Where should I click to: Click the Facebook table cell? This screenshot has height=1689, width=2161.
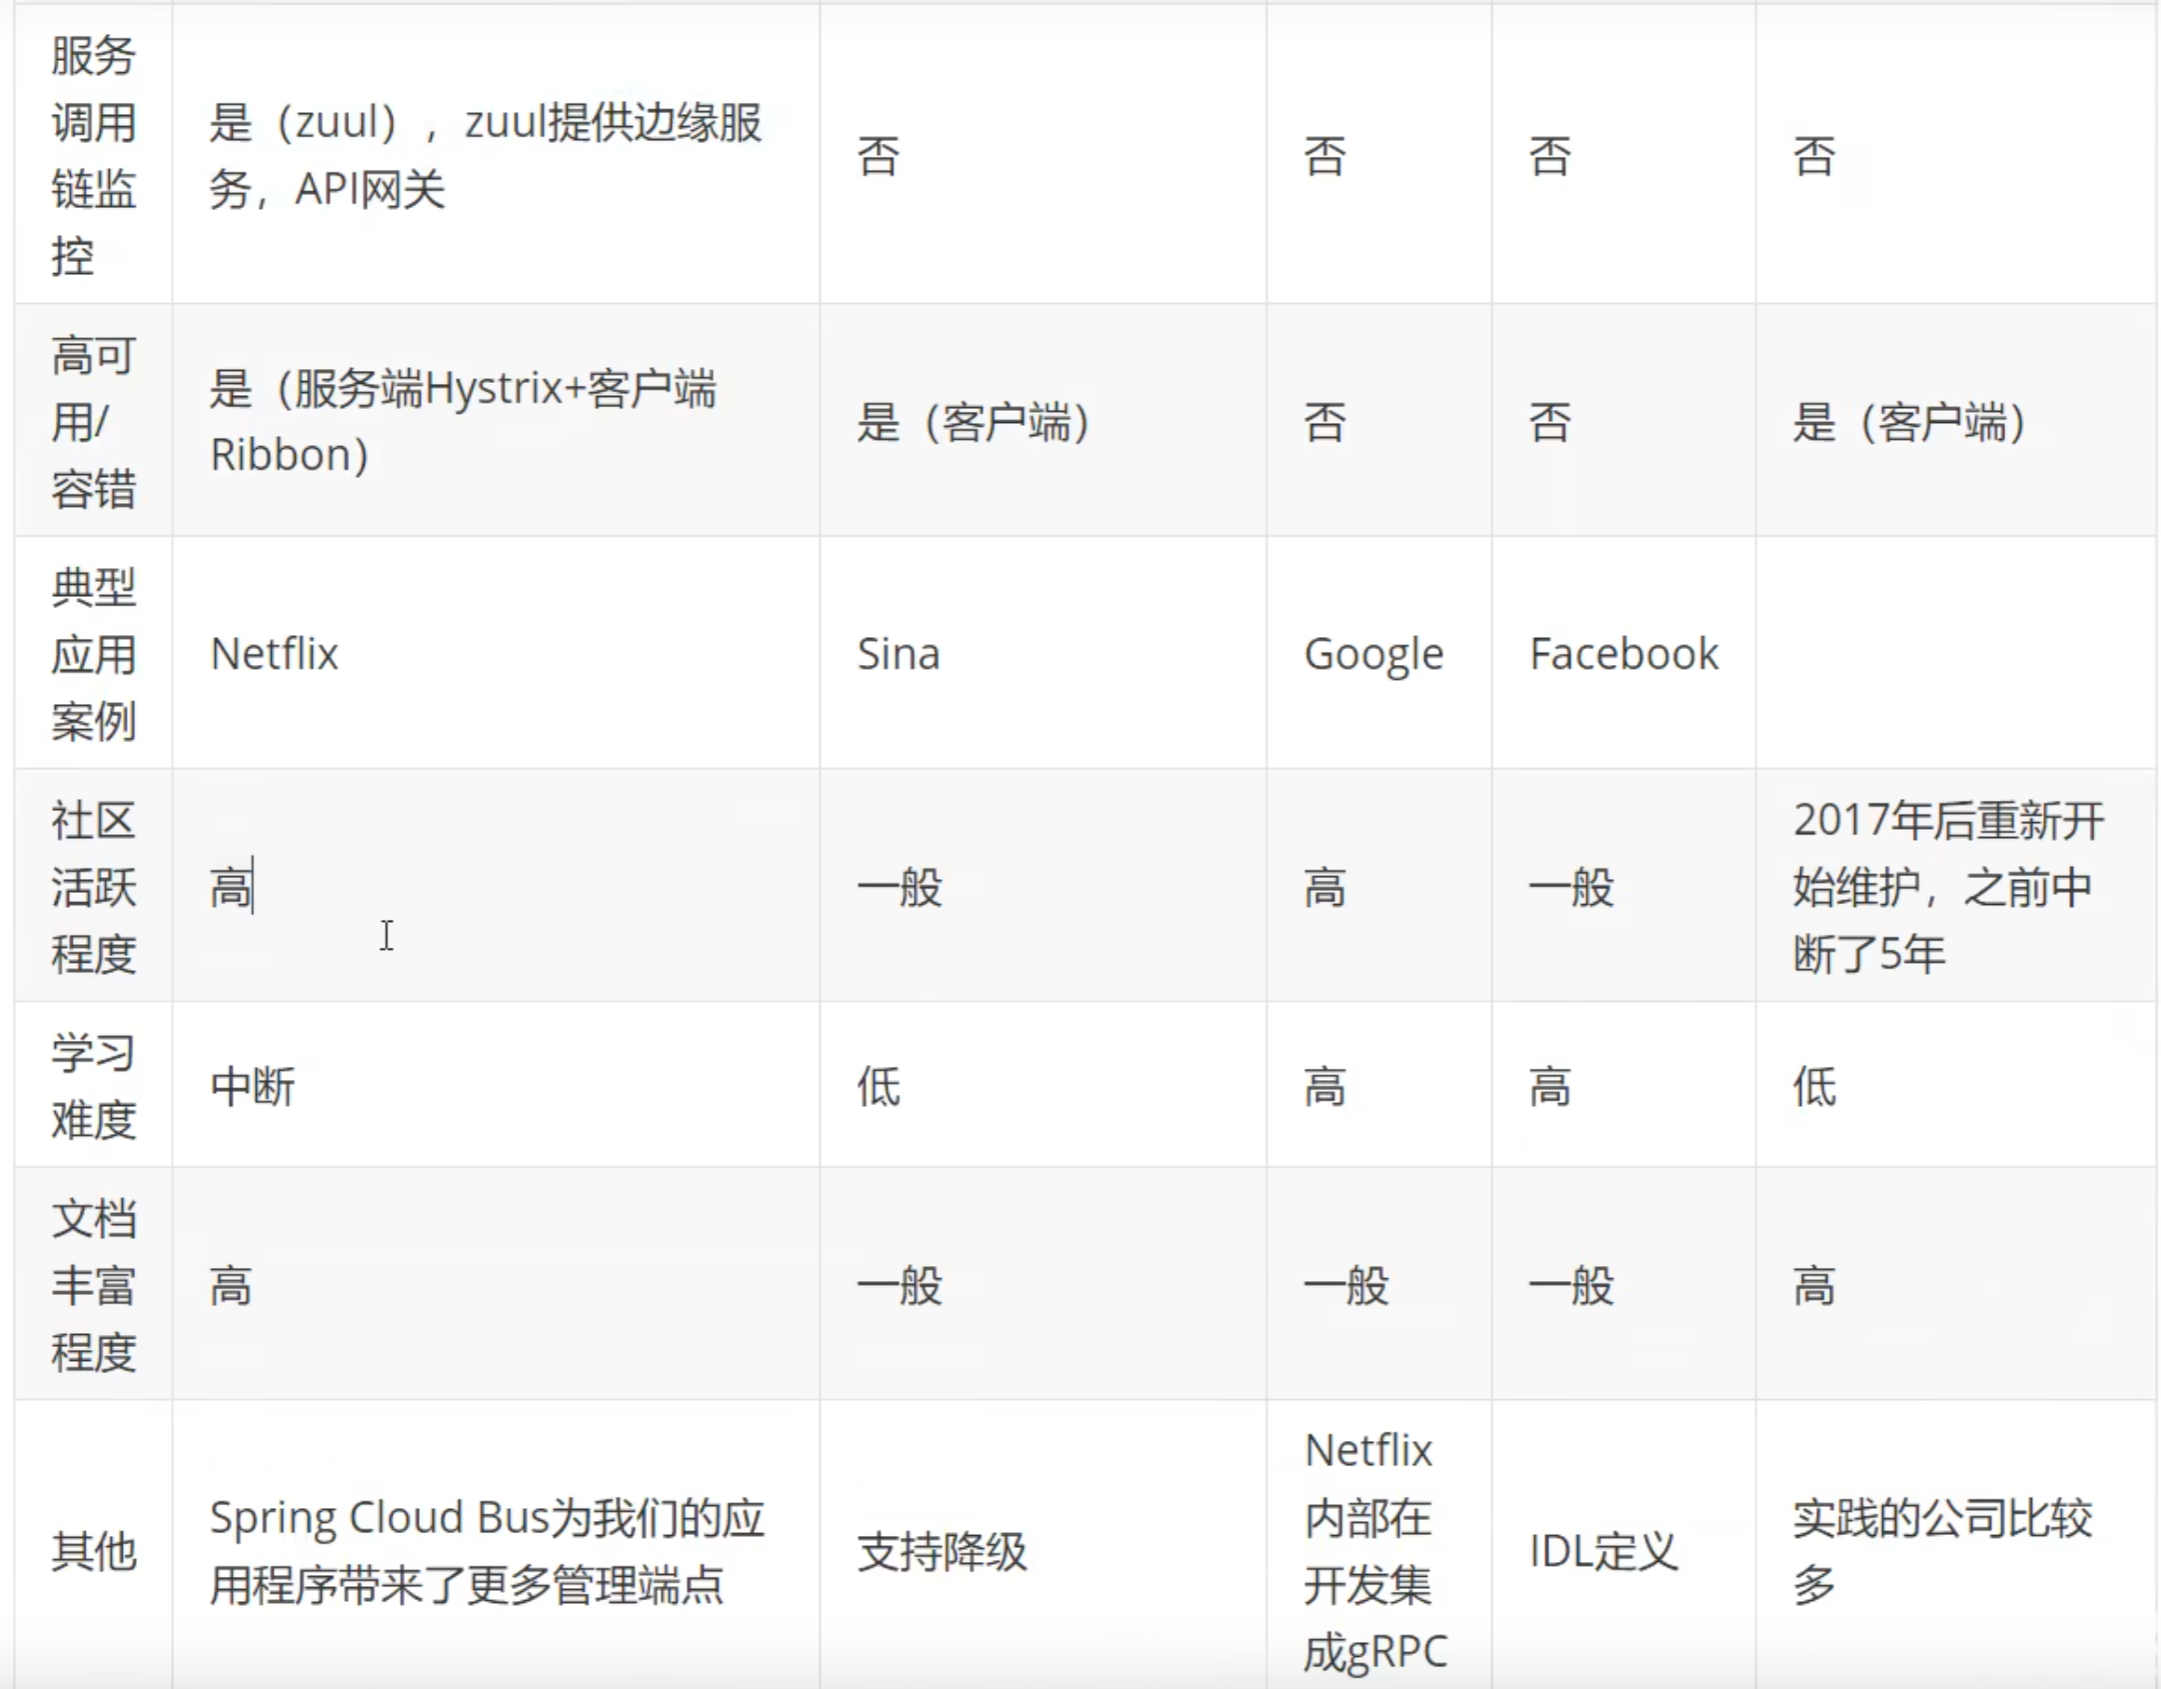pyautogui.click(x=1623, y=654)
